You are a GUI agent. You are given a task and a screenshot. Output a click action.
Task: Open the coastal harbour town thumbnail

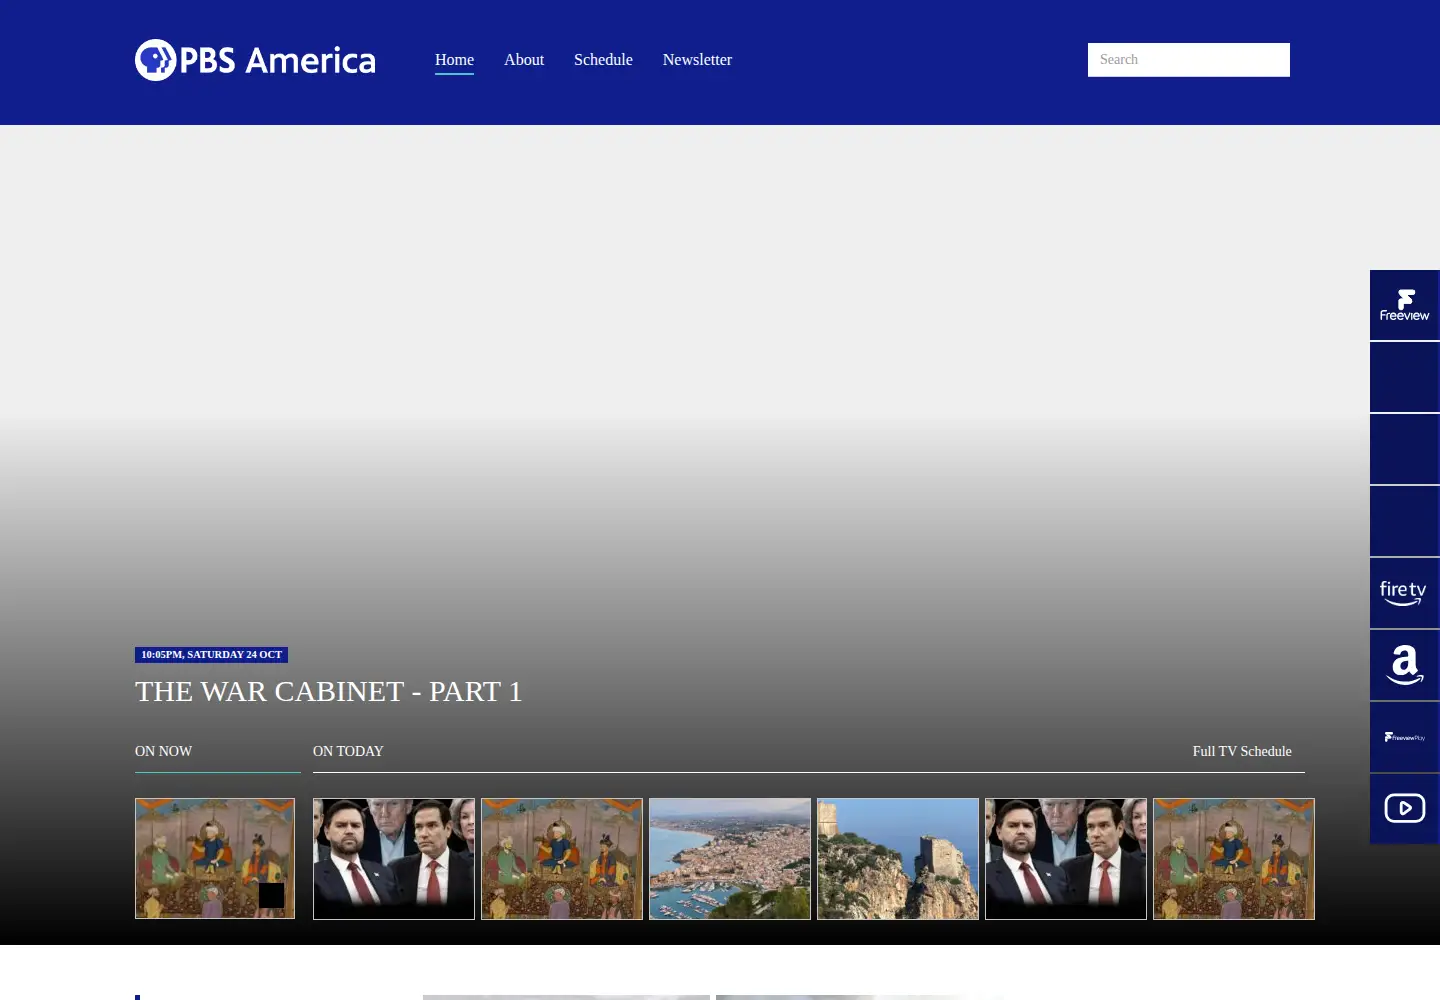coord(730,859)
